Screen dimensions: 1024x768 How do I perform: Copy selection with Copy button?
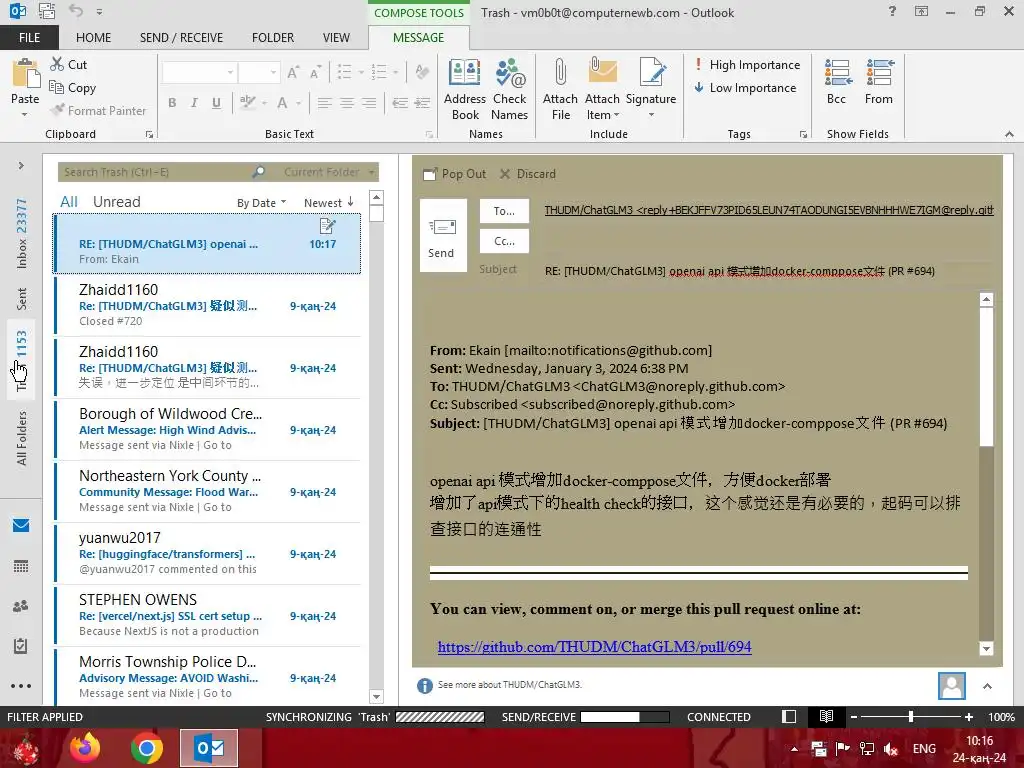tap(73, 88)
